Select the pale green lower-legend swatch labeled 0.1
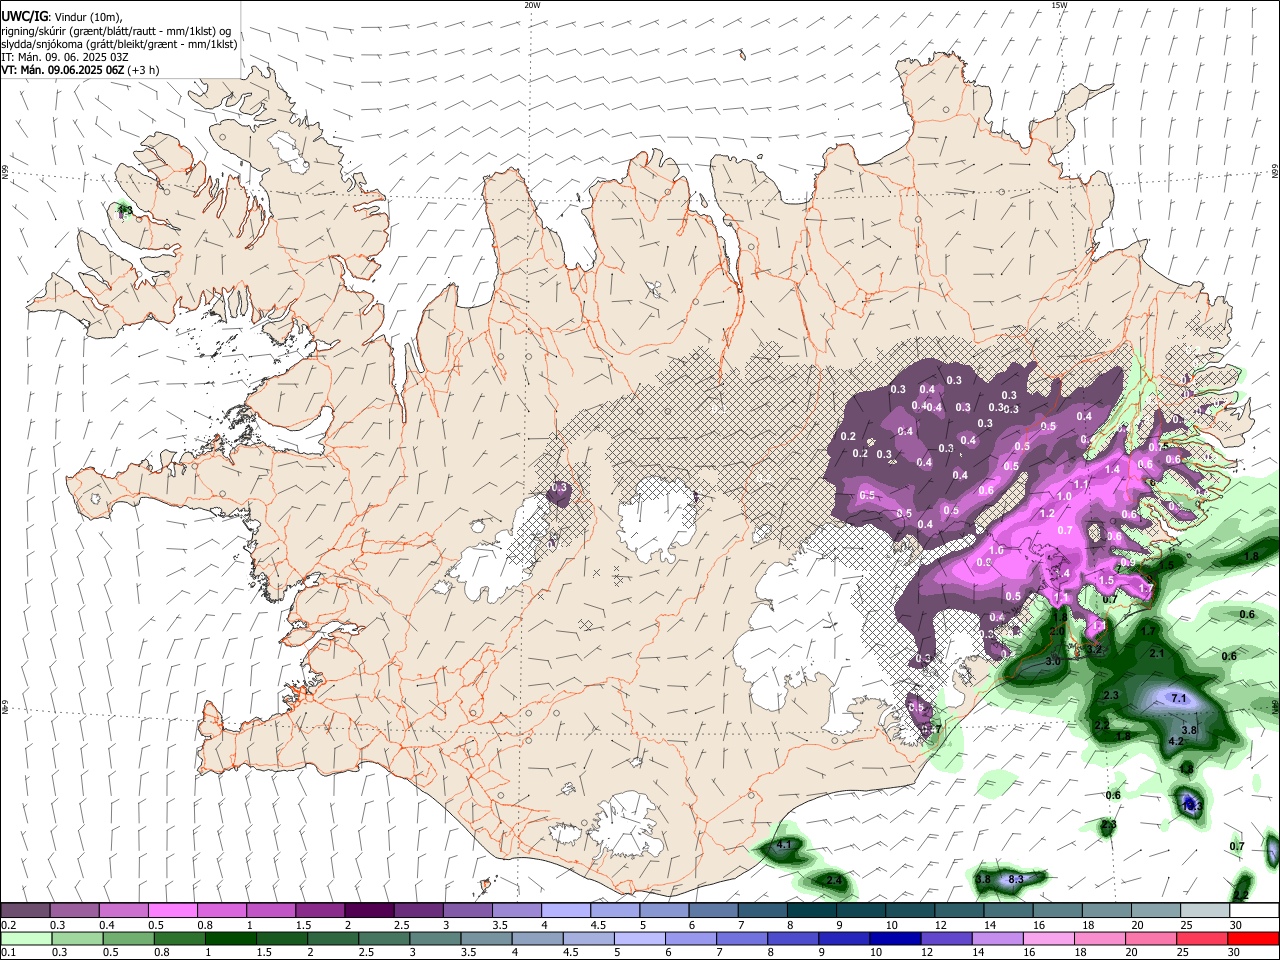The image size is (1280, 960). click(25, 938)
